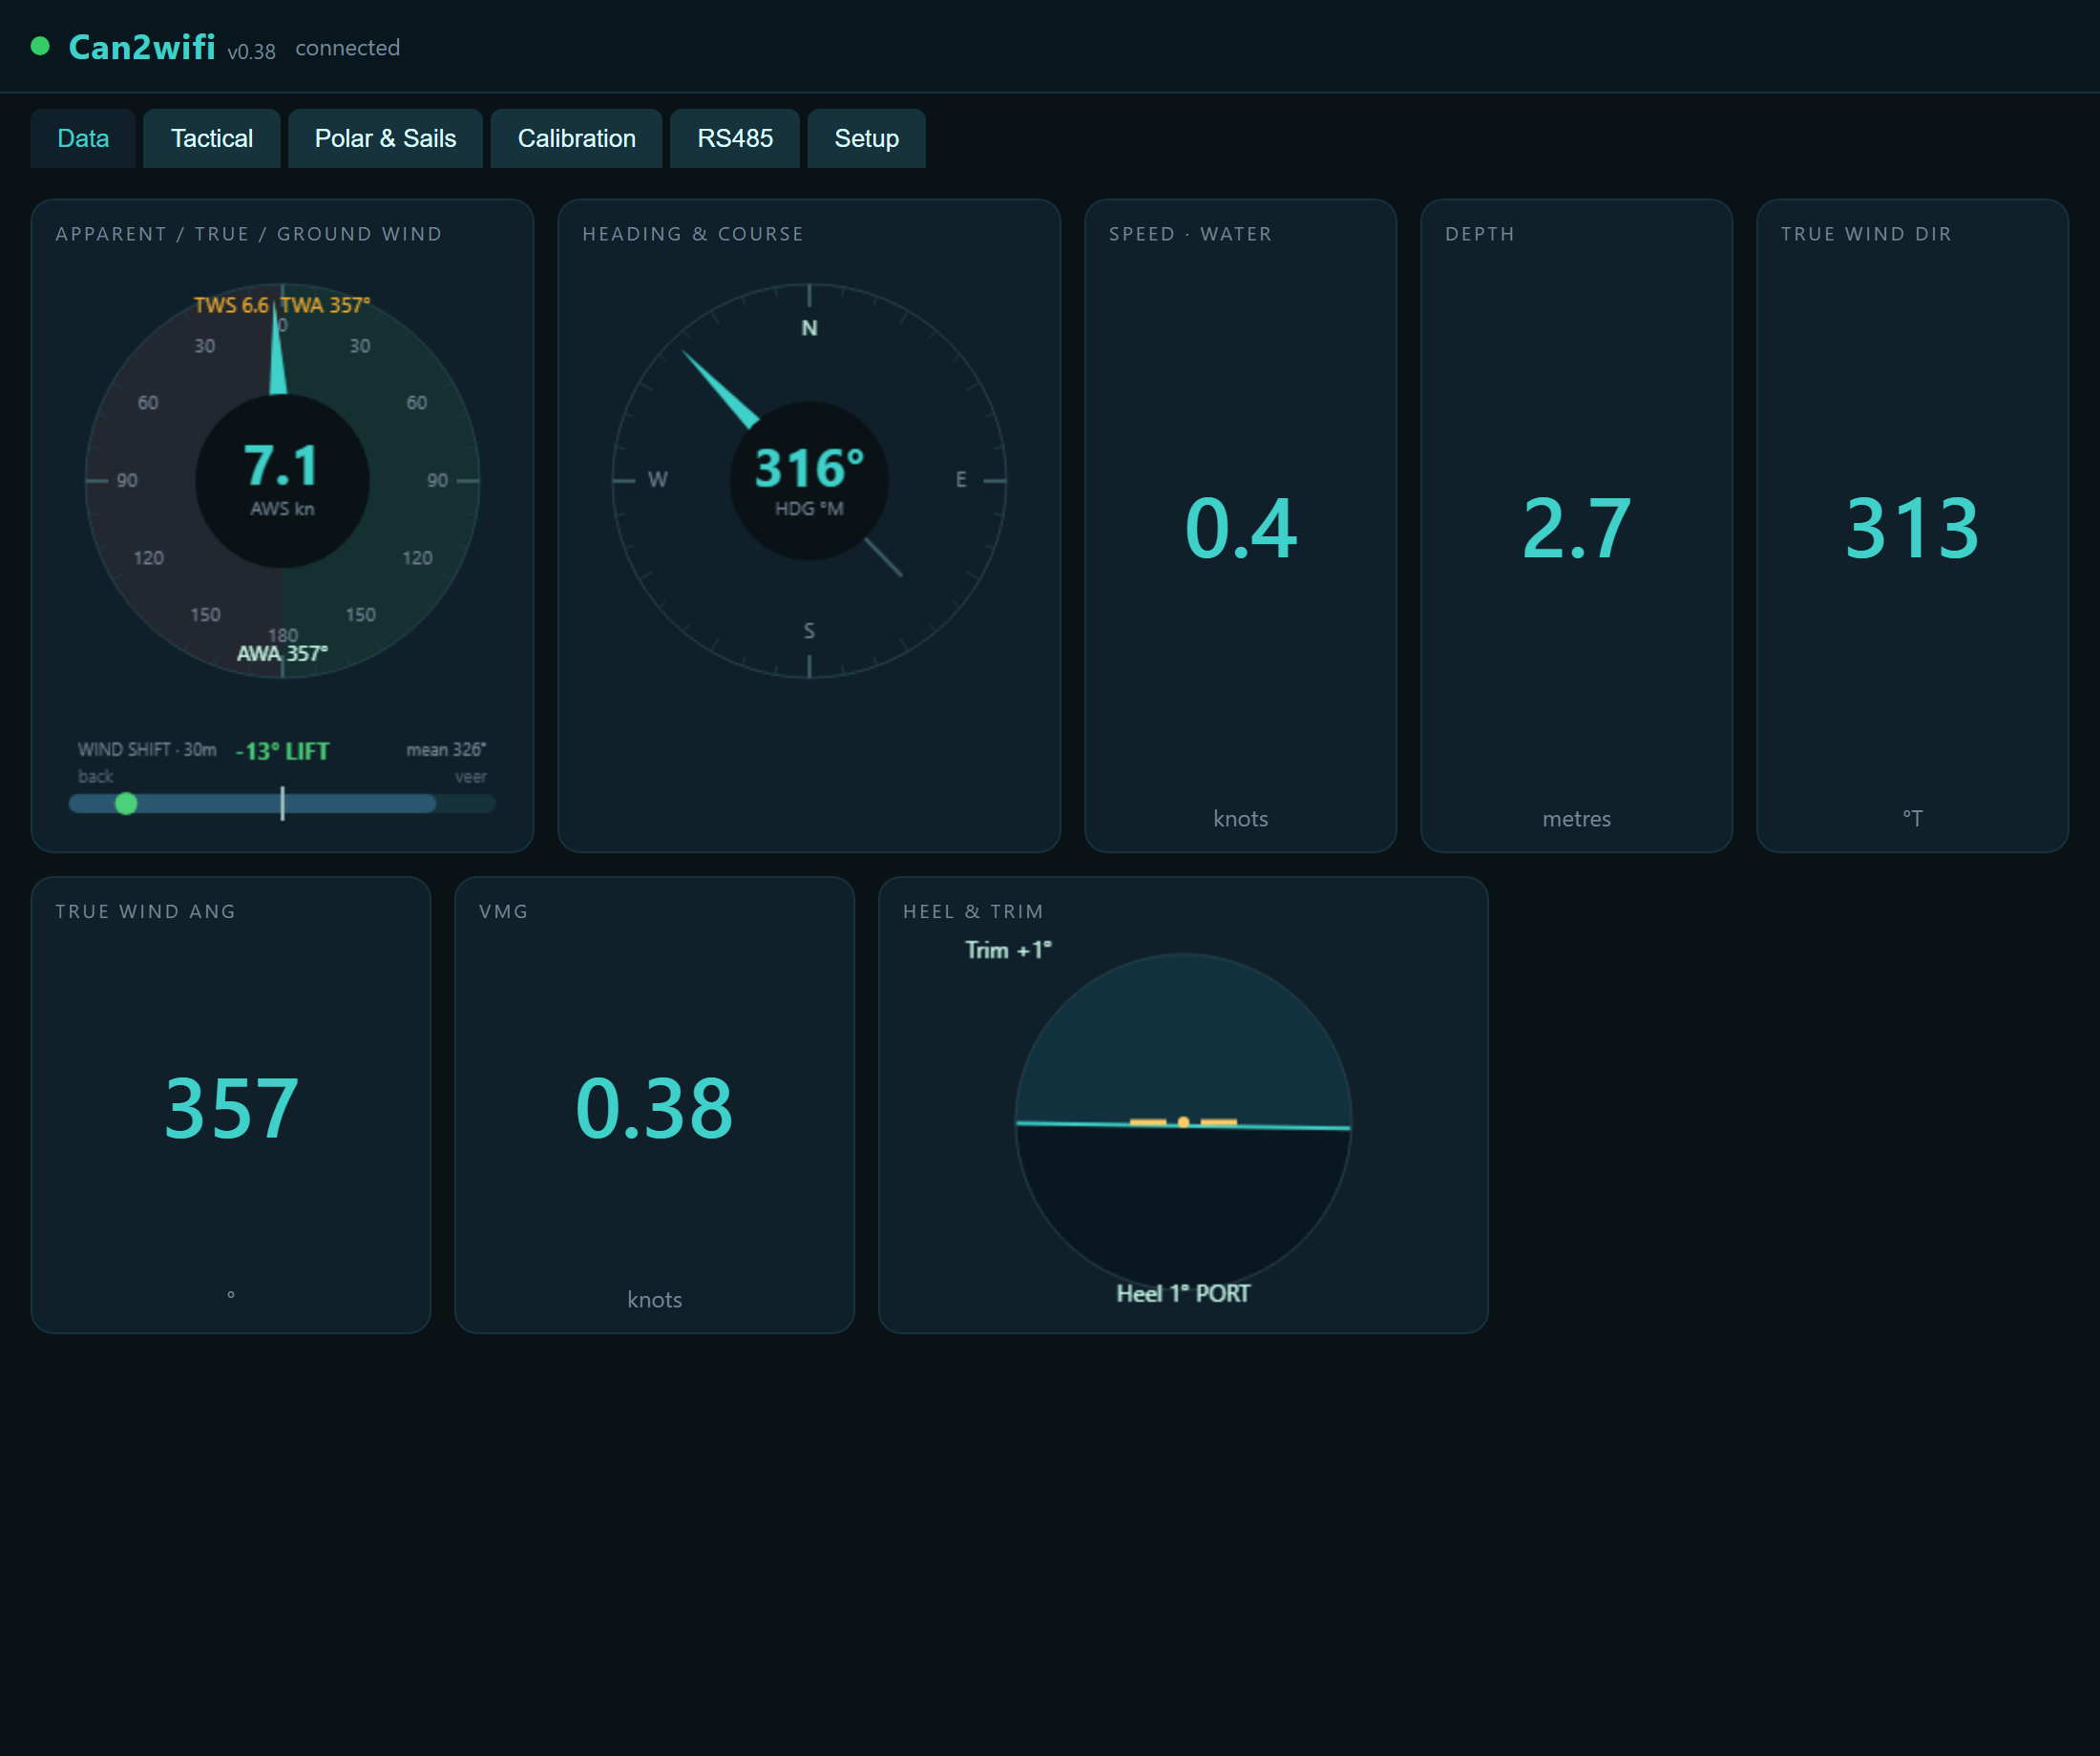Screen dimensions: 2100x1756
Task: Click the v0.38 version label
Action: (x=251, y=51)
